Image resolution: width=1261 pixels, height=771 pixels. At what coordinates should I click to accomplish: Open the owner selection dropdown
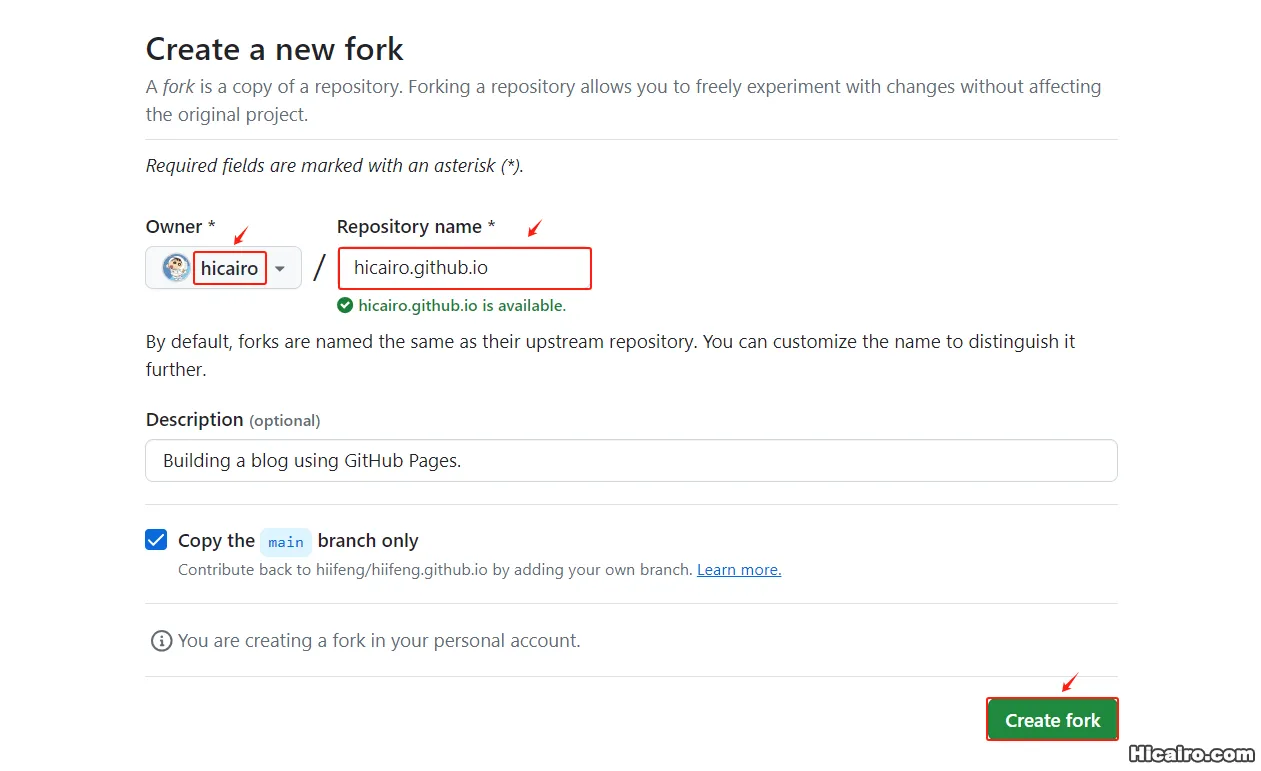(280, 267)
